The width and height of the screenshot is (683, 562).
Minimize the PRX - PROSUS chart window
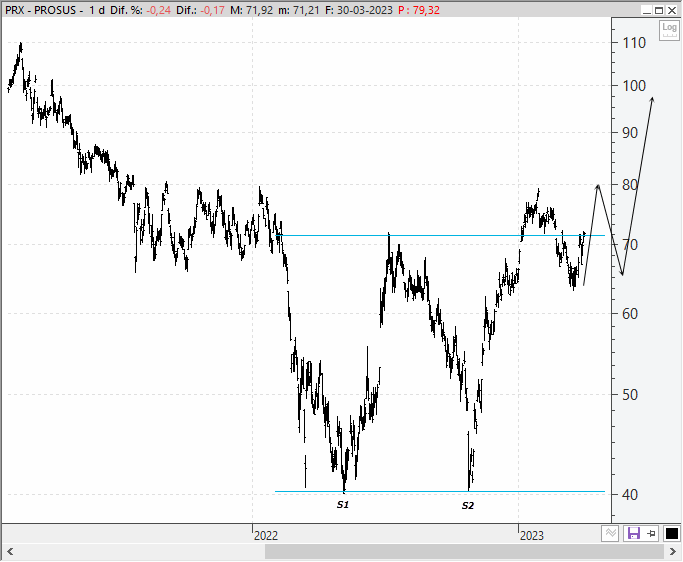(x=647, y=10)
